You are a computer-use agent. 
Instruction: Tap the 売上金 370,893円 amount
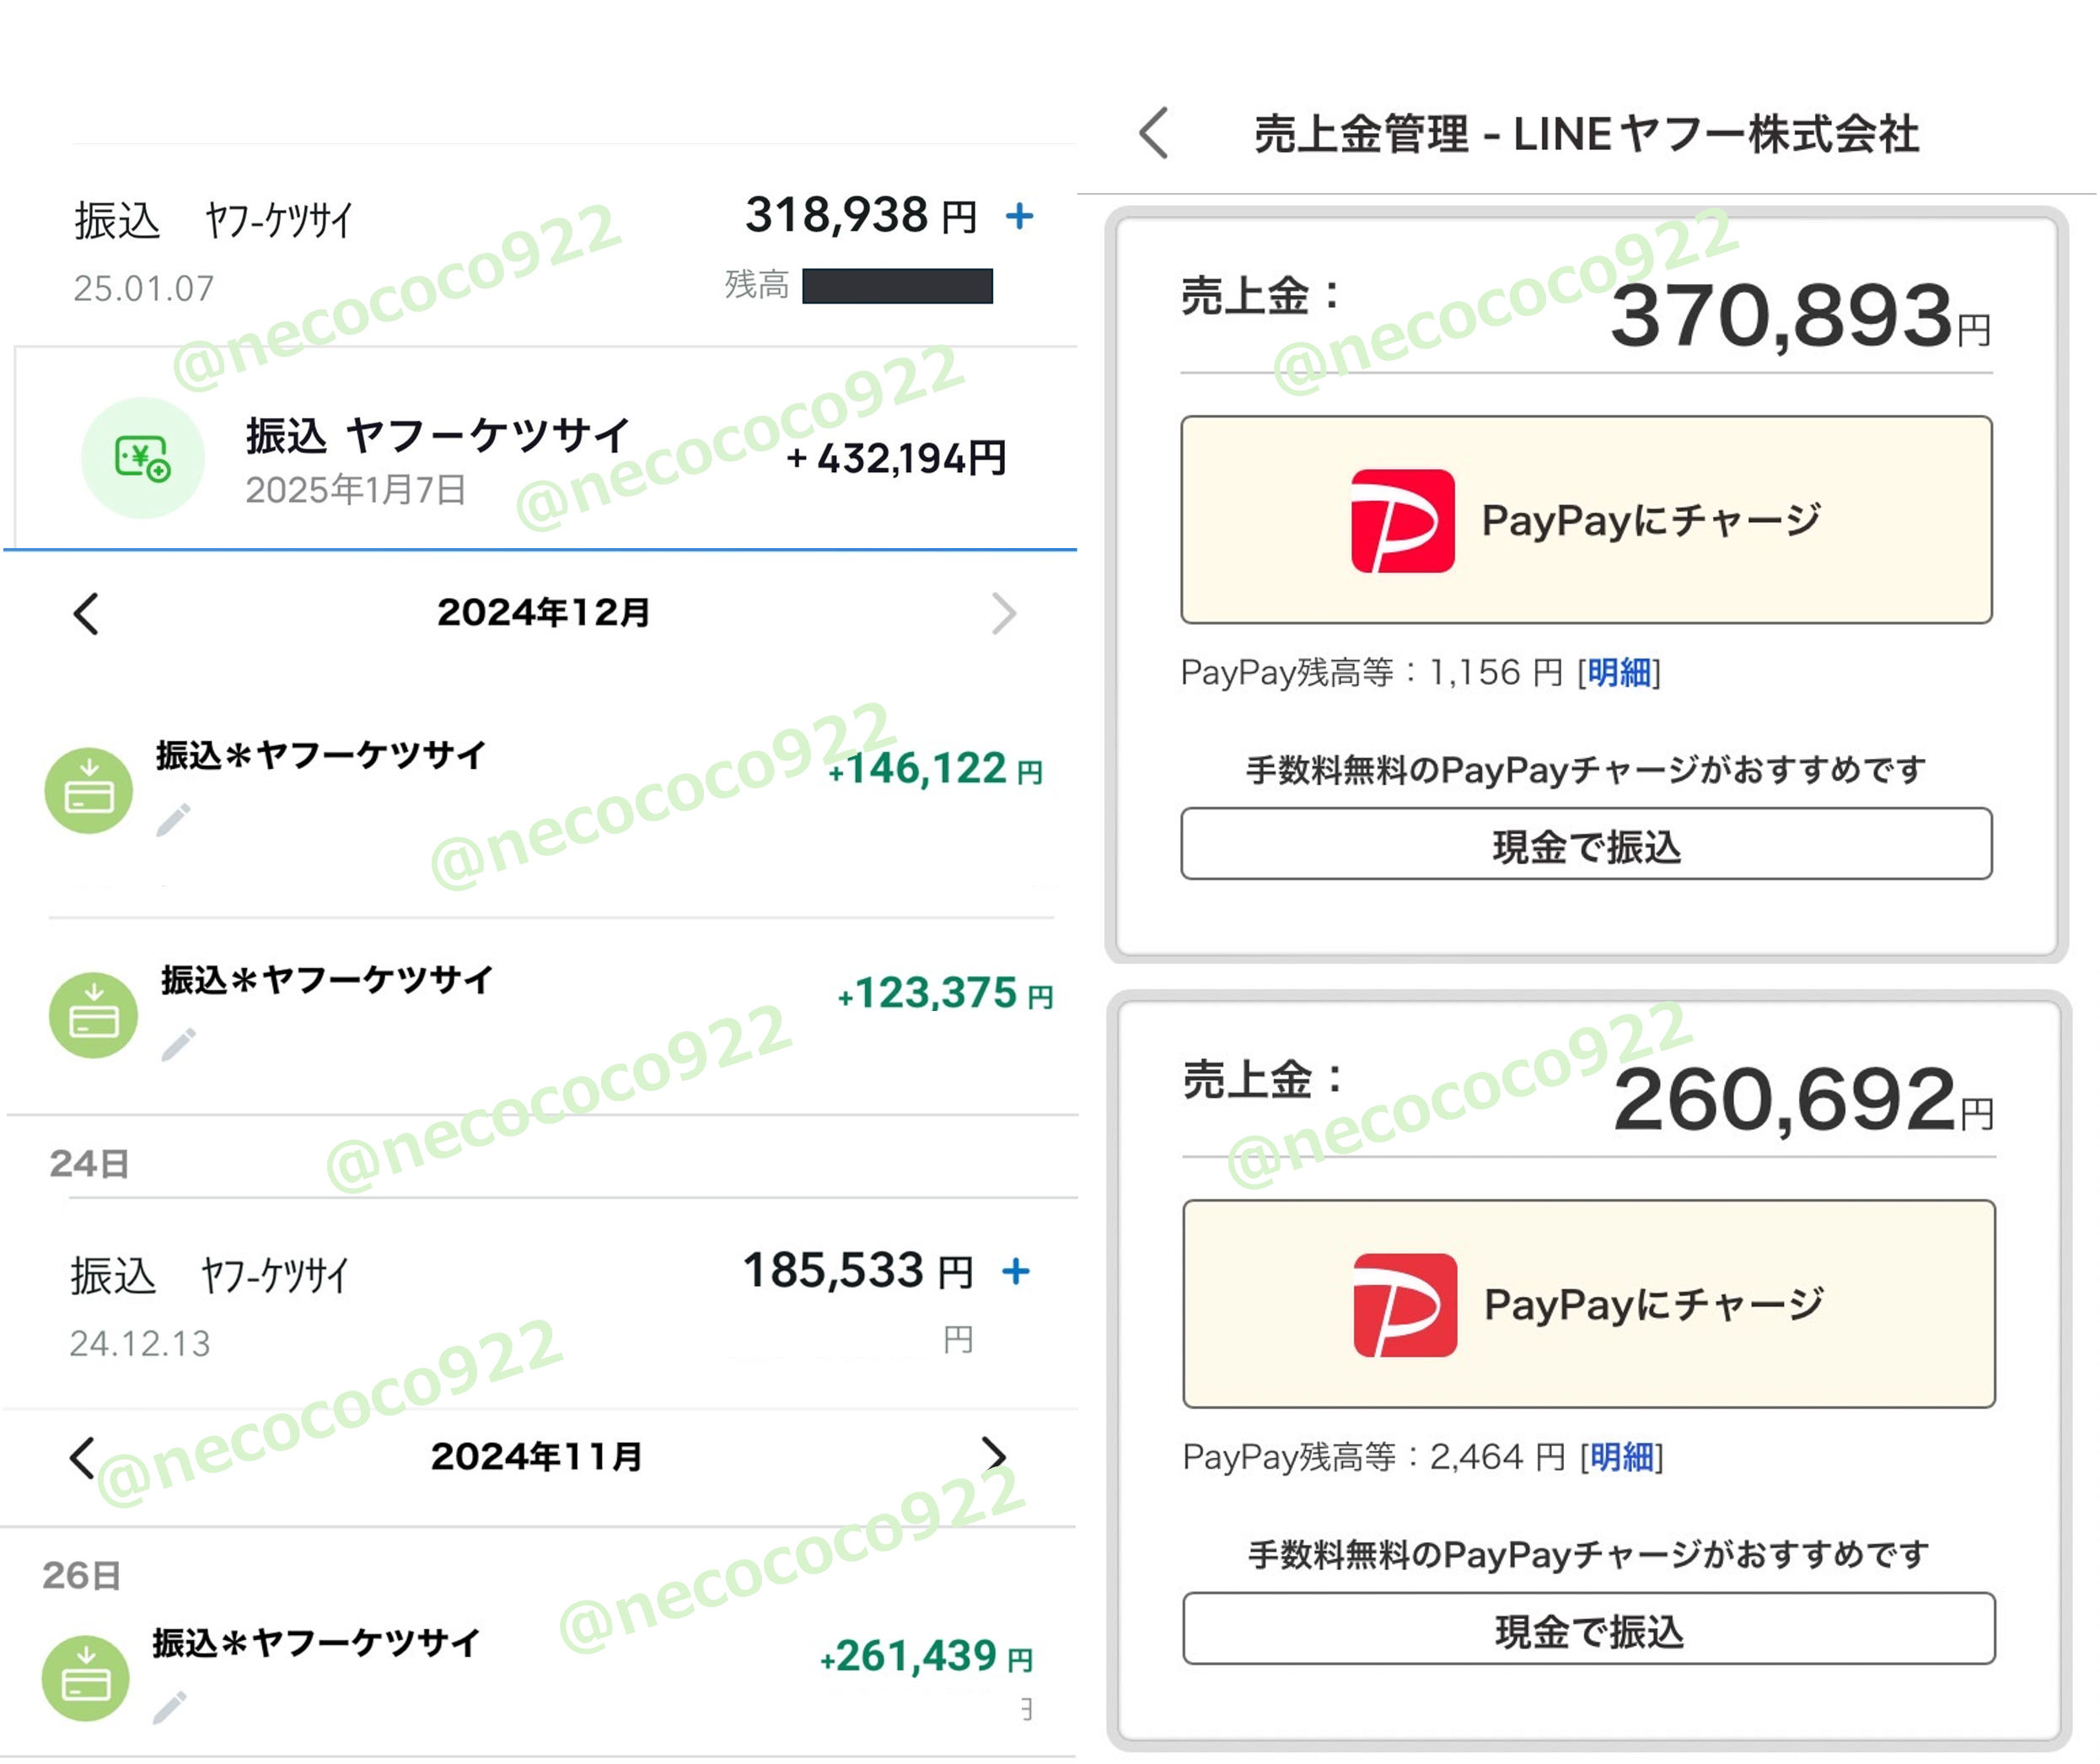[1800, 317]
